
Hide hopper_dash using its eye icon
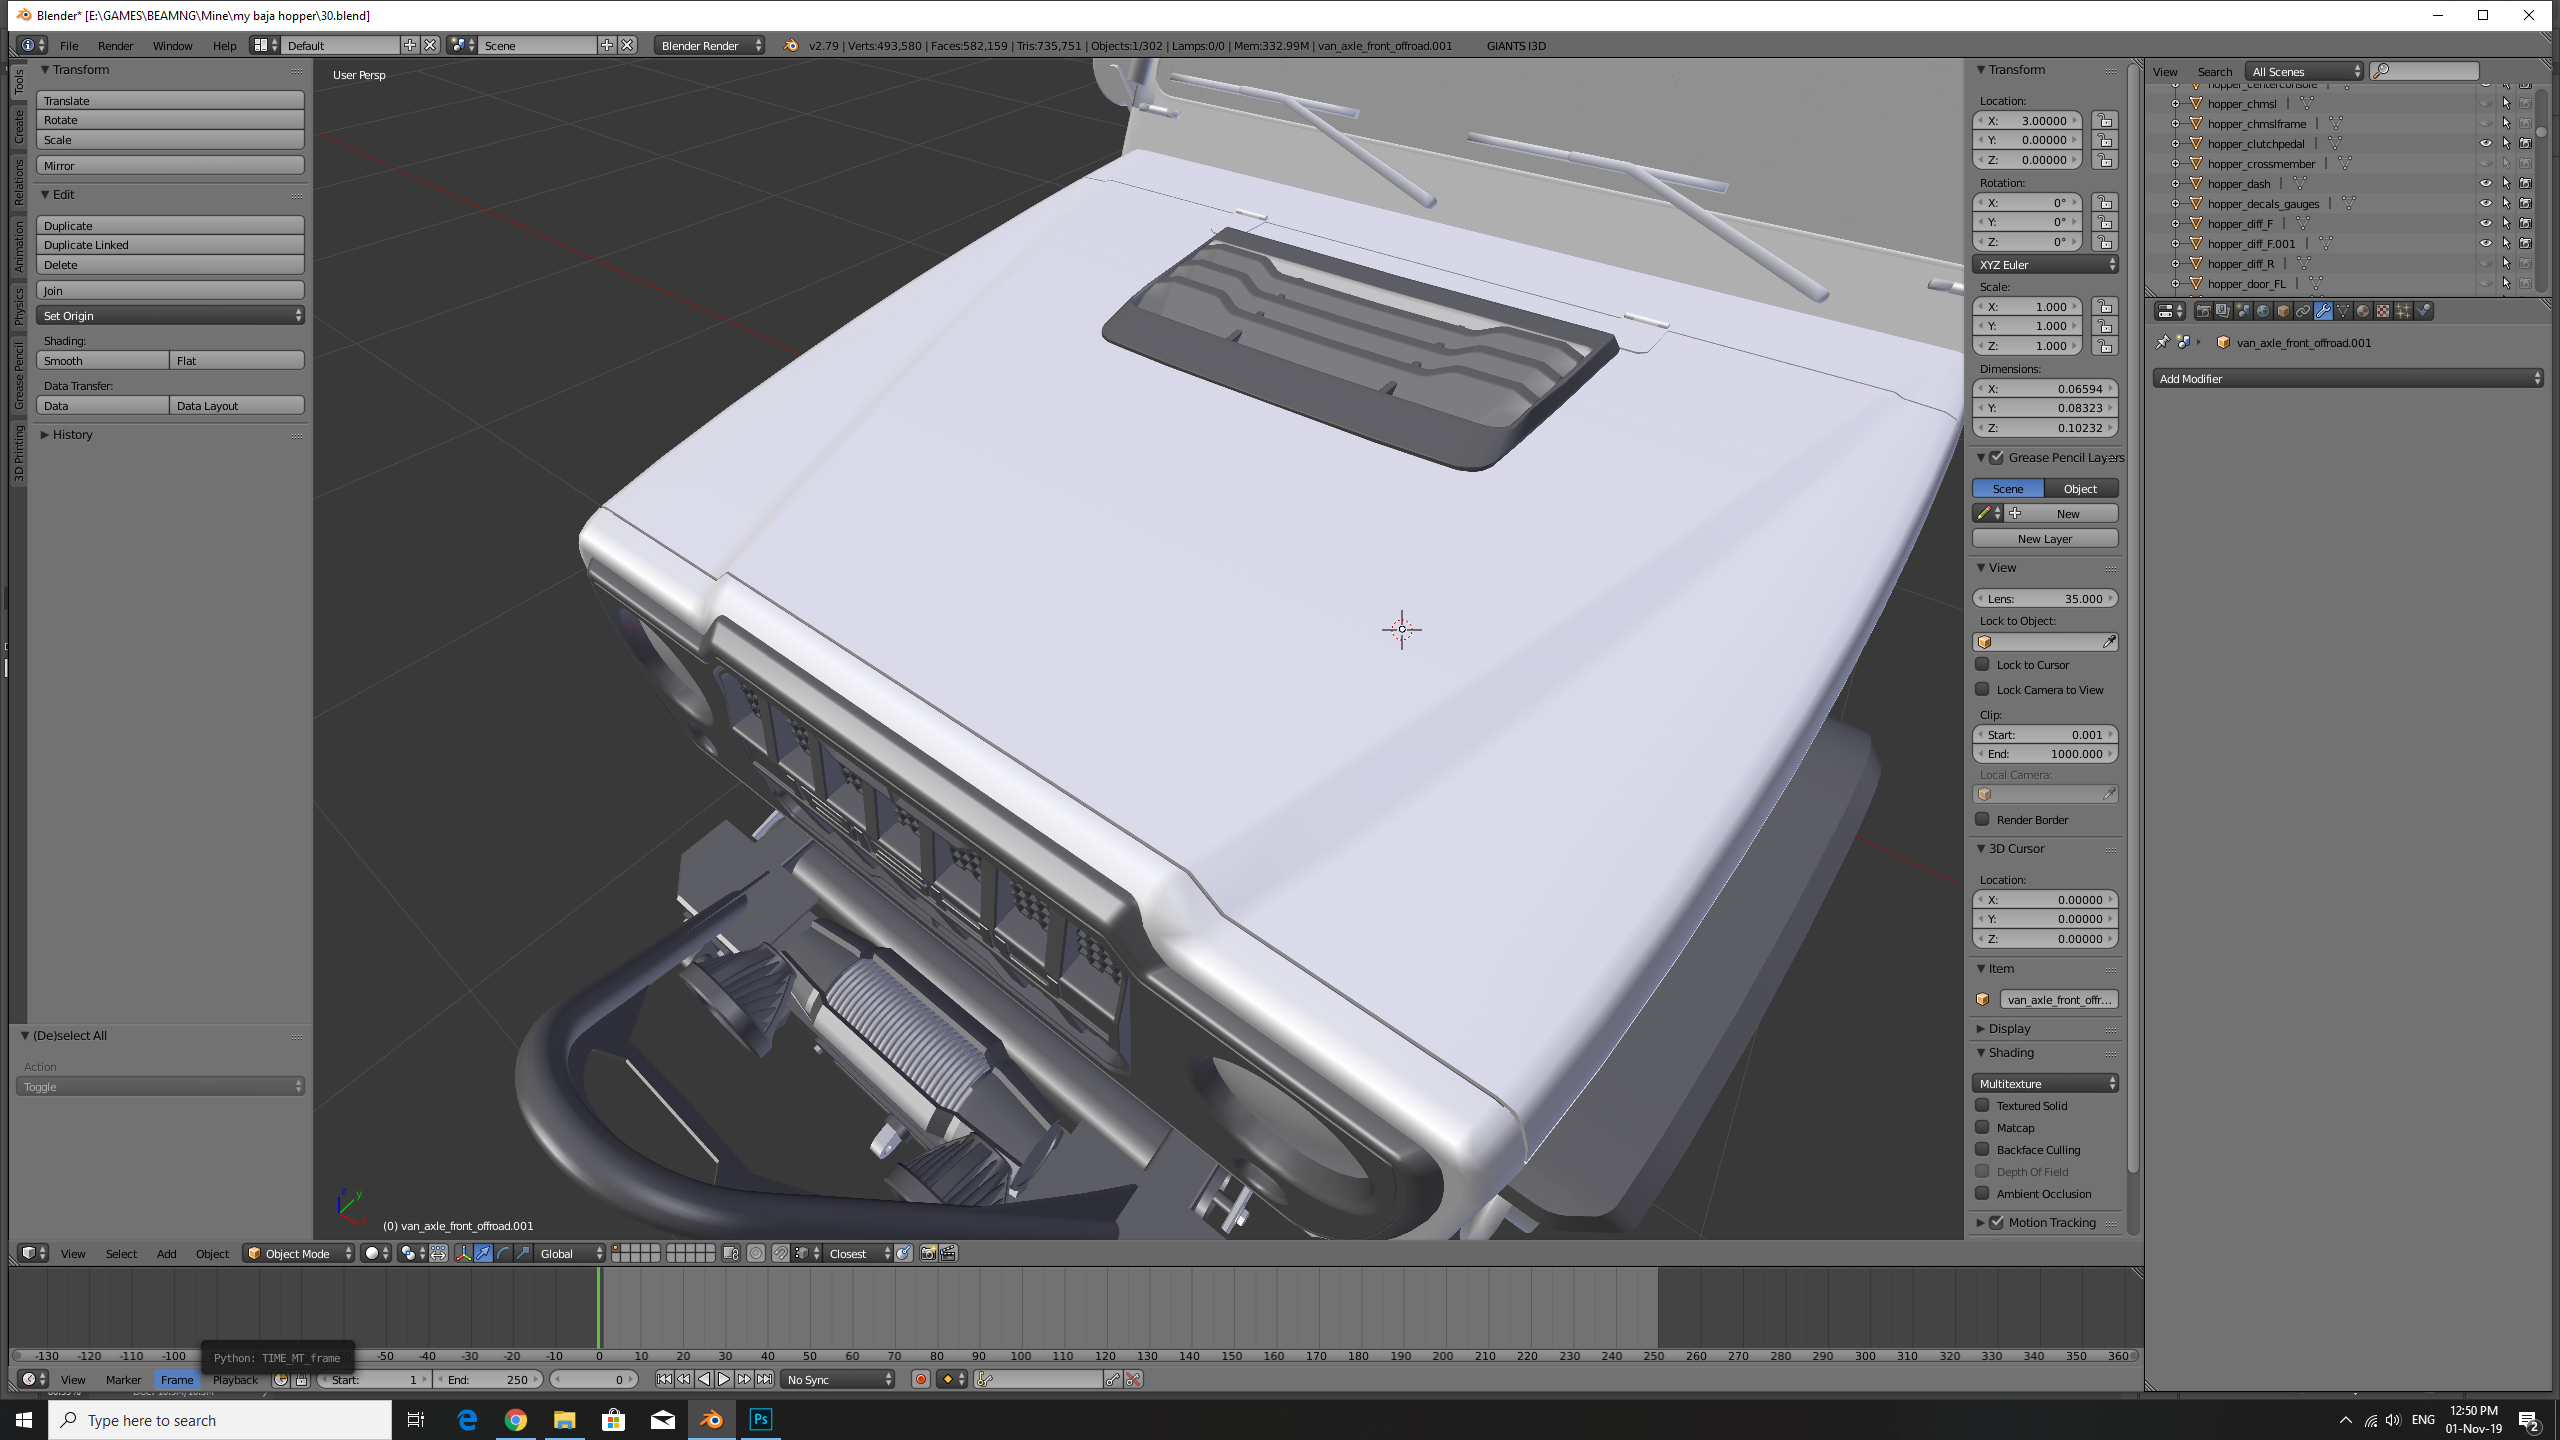point(2486,184)
